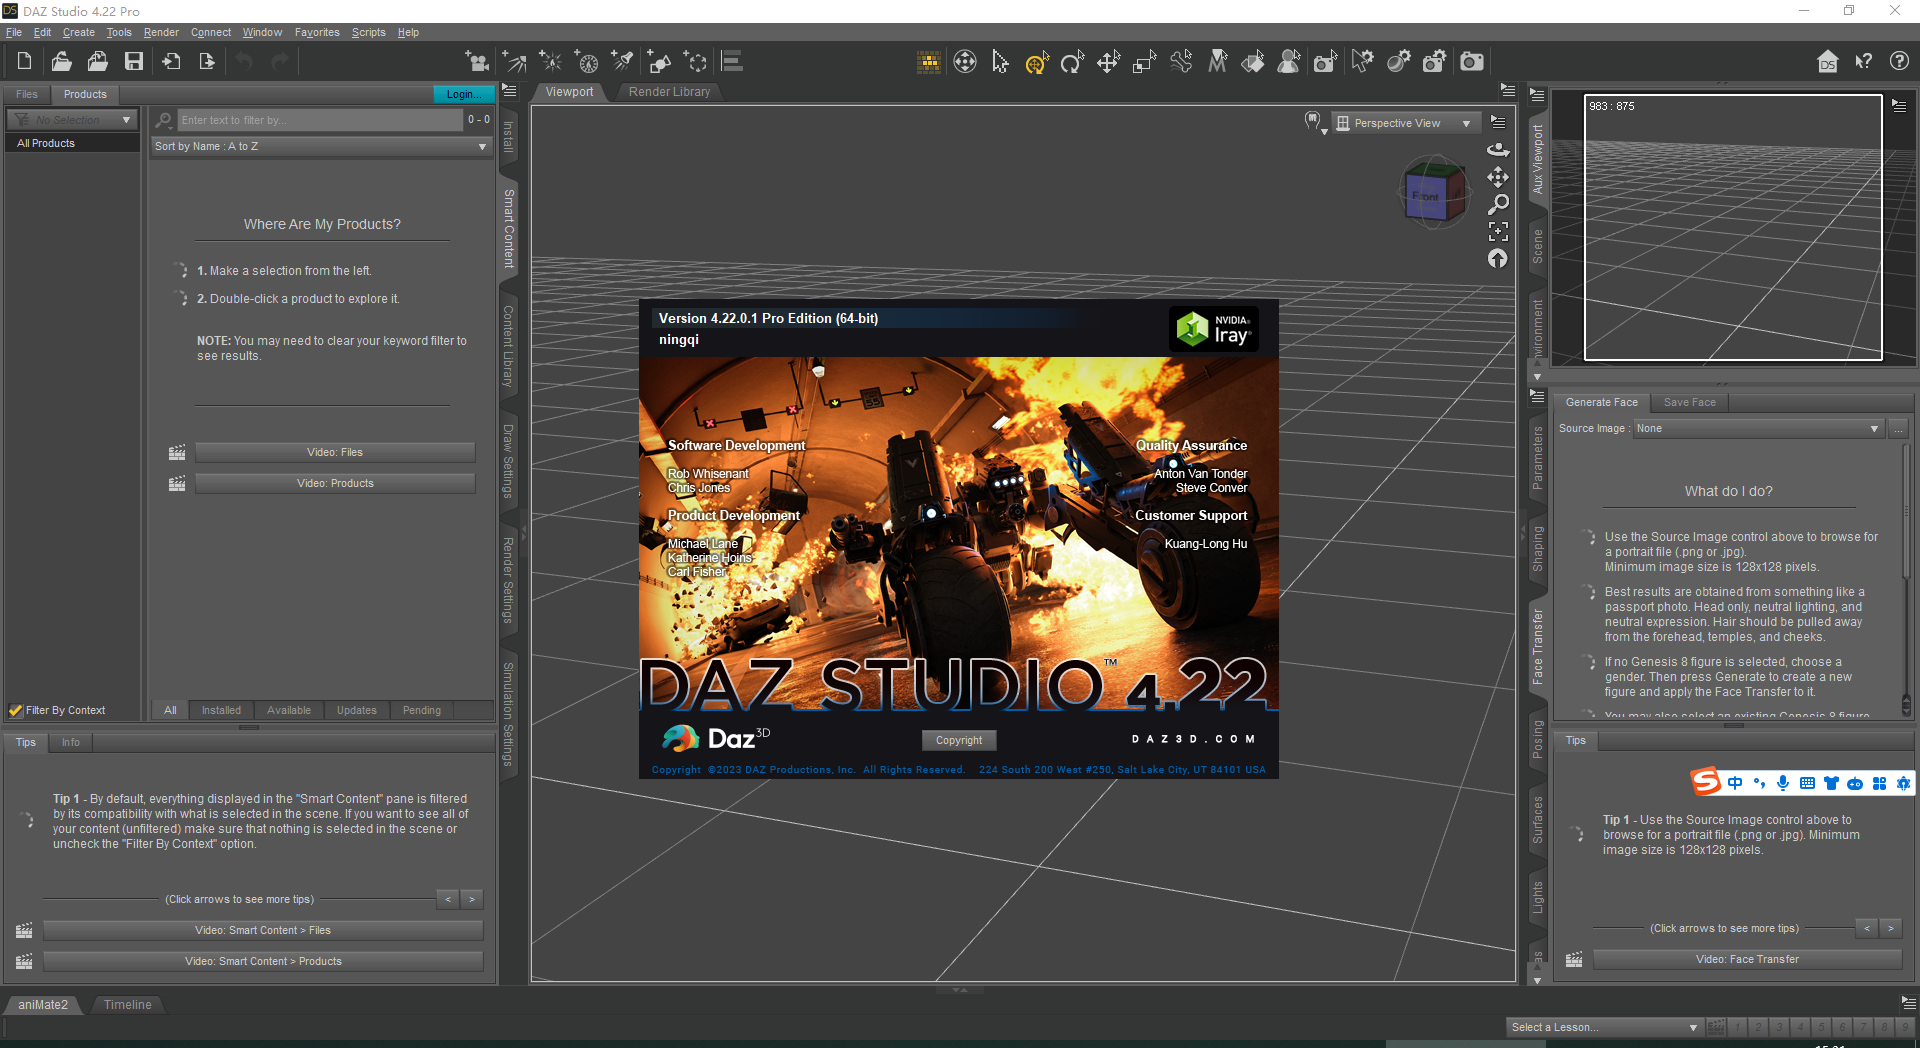This screenshot has height=1048, width=1920.
Task: Click the Open file folder icon
Action: tap(61, 61)
